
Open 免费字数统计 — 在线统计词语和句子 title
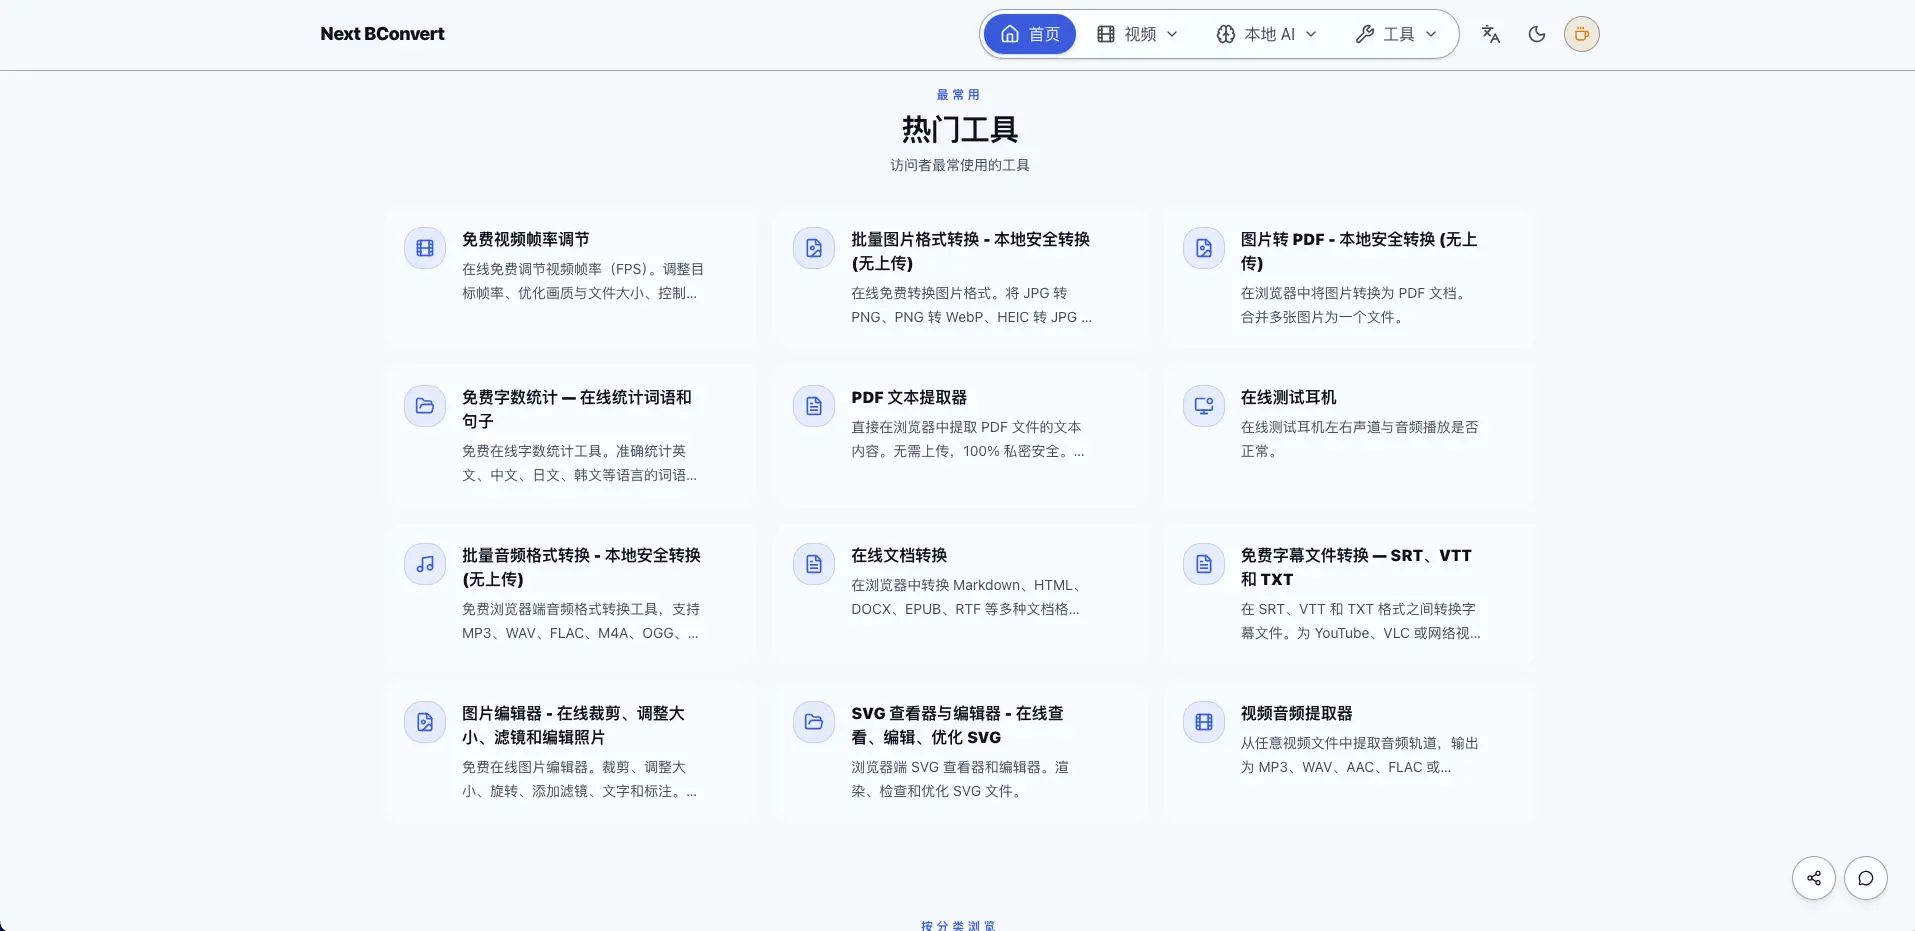click(x=576, y=409)
